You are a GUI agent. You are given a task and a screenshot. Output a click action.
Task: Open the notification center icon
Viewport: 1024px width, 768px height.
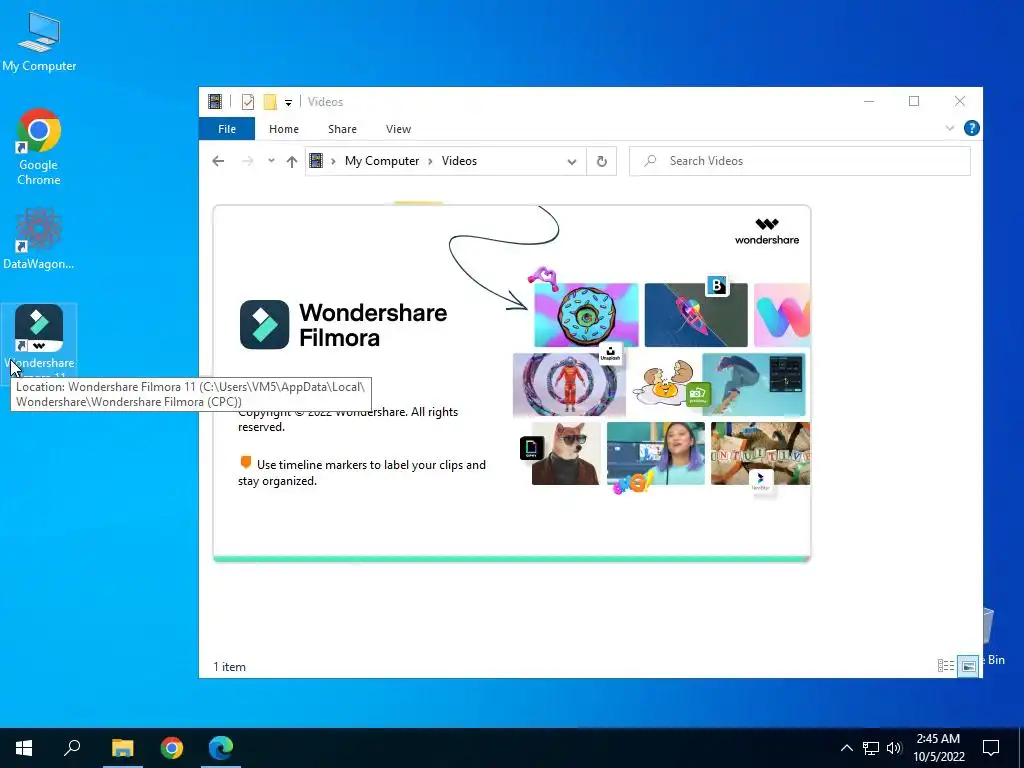click(x=991, y=748)
